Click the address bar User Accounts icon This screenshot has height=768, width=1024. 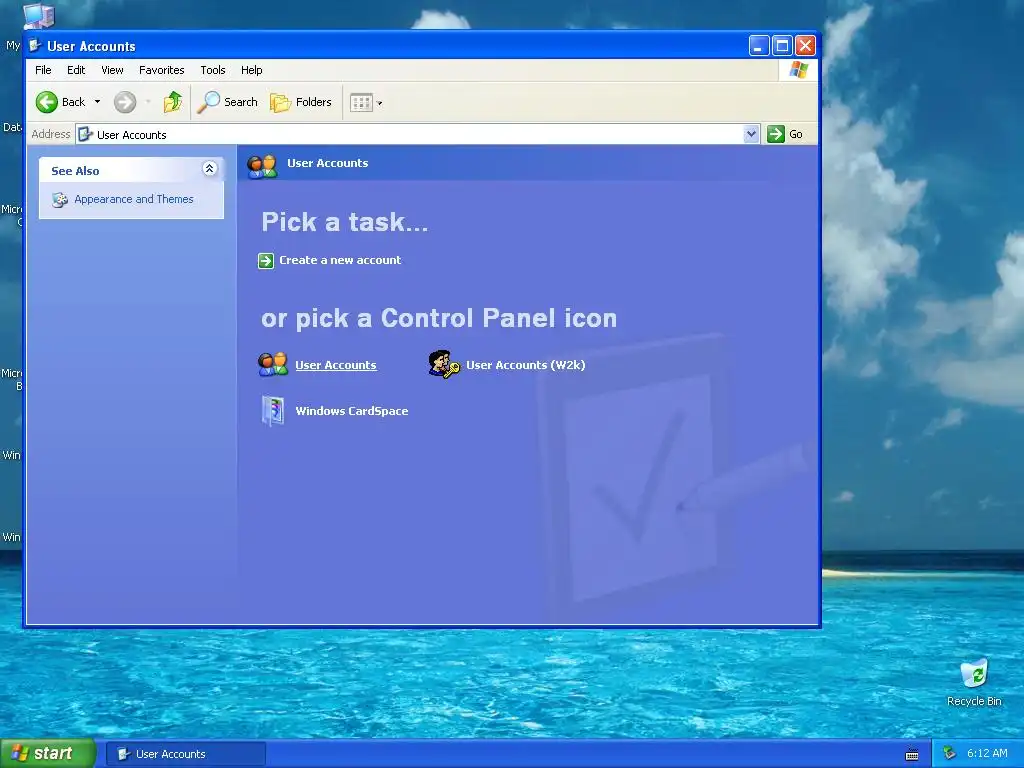86,135
